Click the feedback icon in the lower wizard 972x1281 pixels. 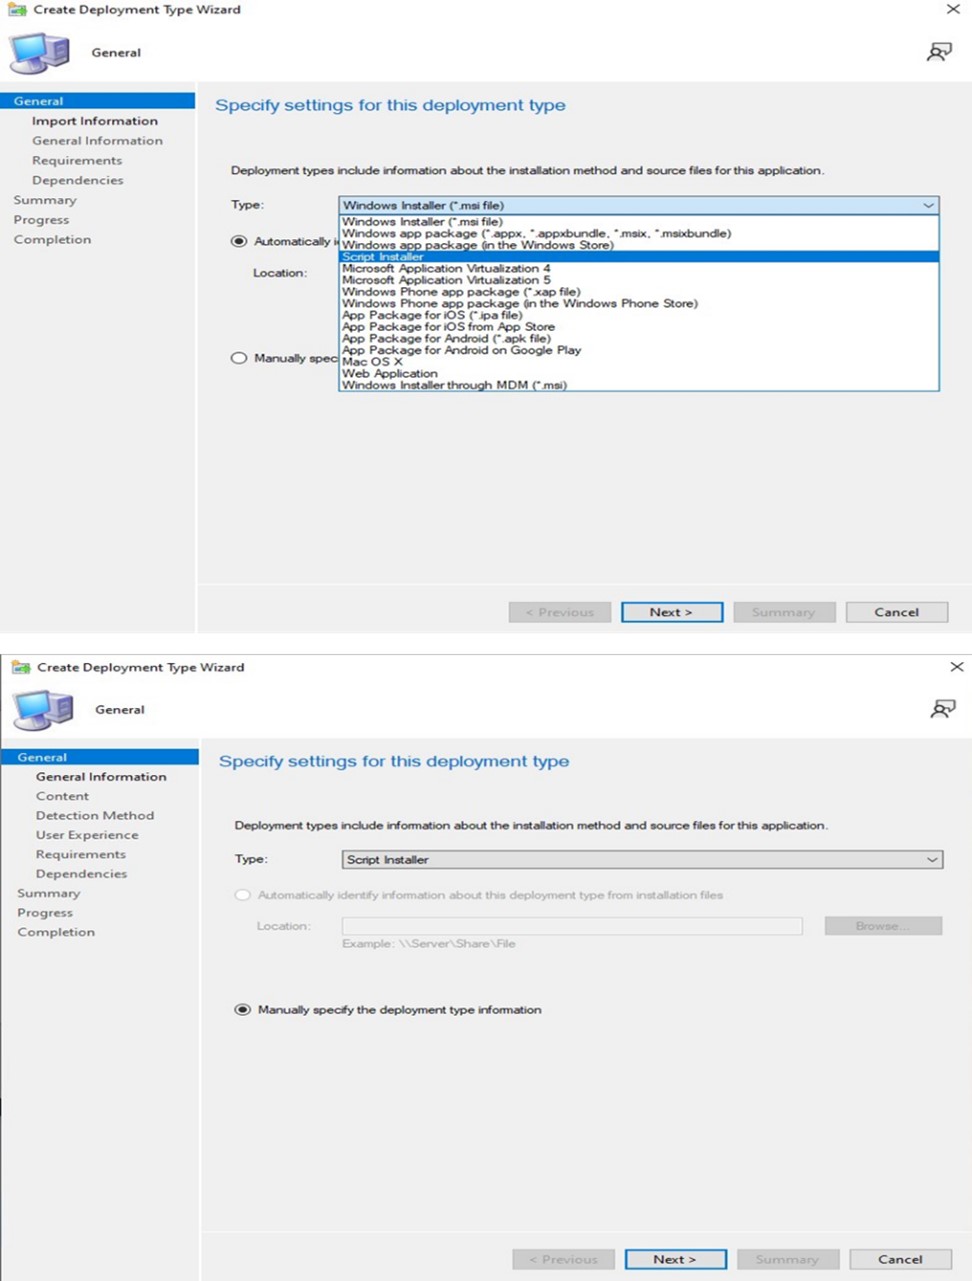coord(941,708)
